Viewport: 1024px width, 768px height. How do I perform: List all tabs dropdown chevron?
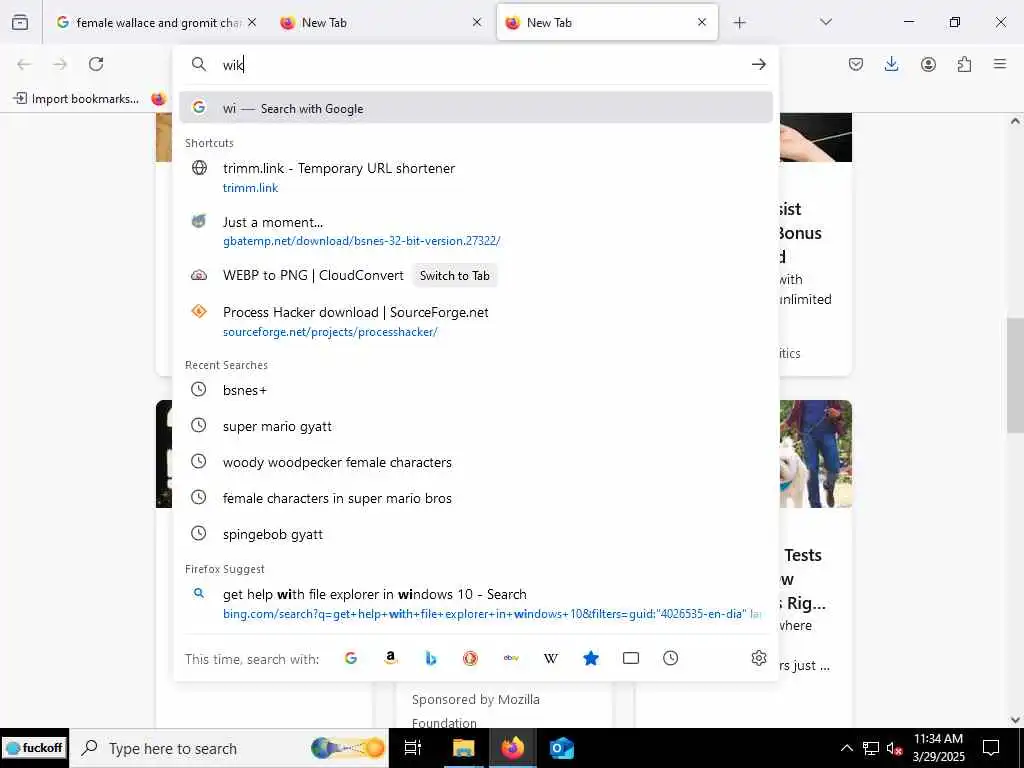click(x=825, y=22)
